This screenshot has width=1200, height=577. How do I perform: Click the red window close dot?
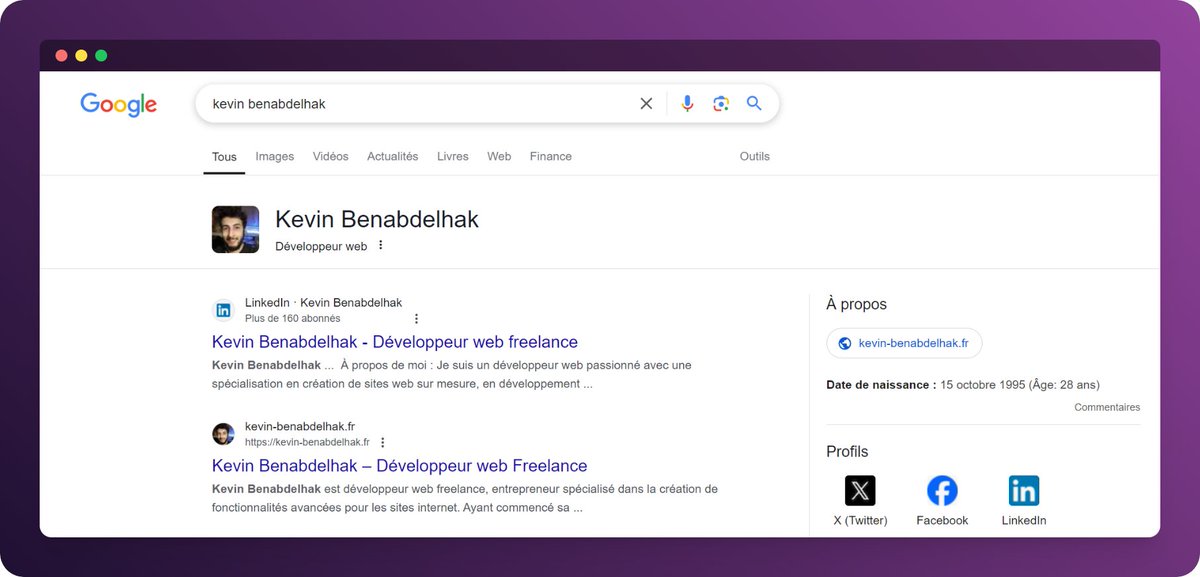[x=61, y=56]
